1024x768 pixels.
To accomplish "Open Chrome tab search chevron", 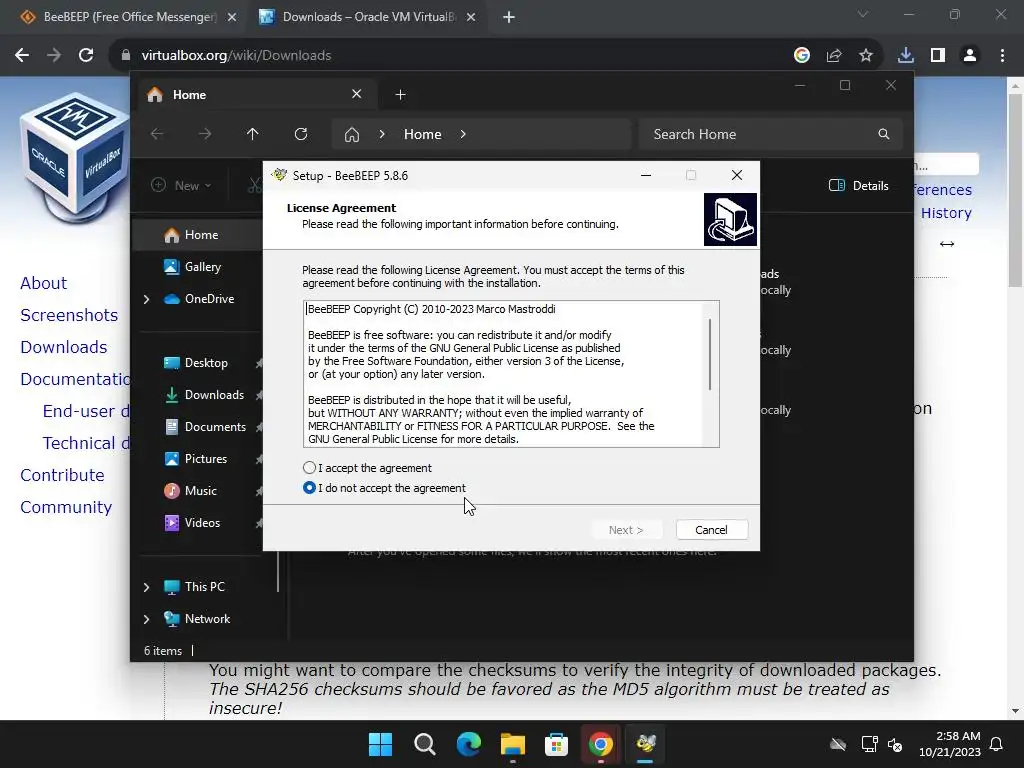I will [863, 14].
